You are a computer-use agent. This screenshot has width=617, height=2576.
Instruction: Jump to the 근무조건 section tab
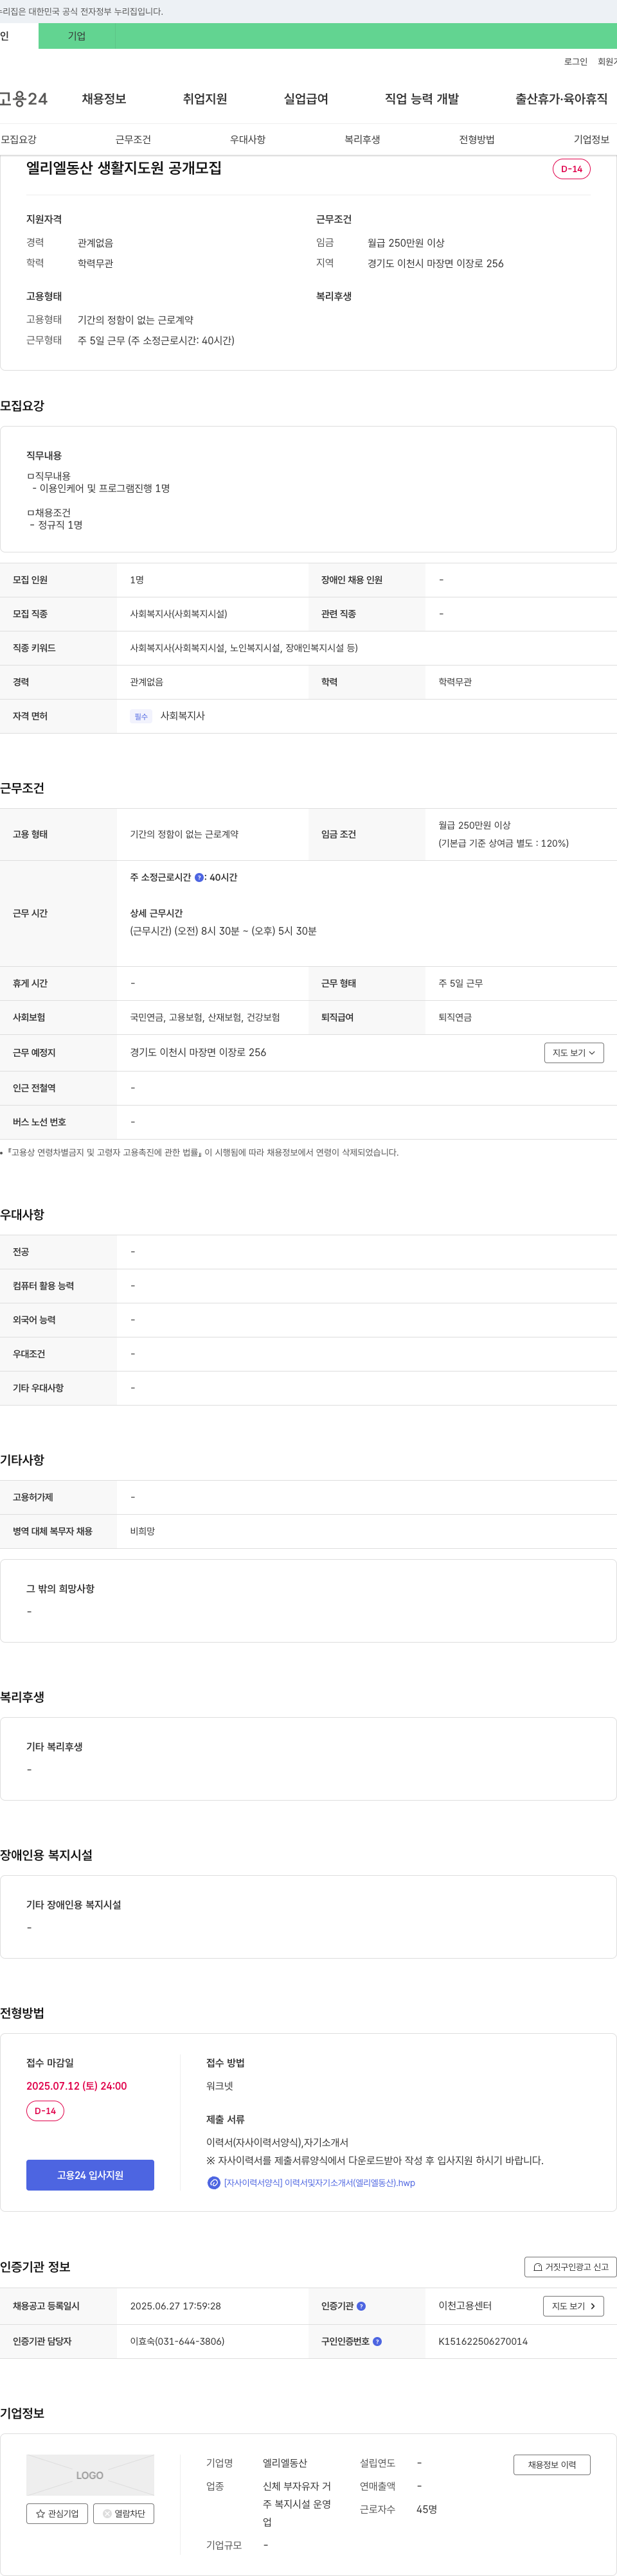pos(133,139)
